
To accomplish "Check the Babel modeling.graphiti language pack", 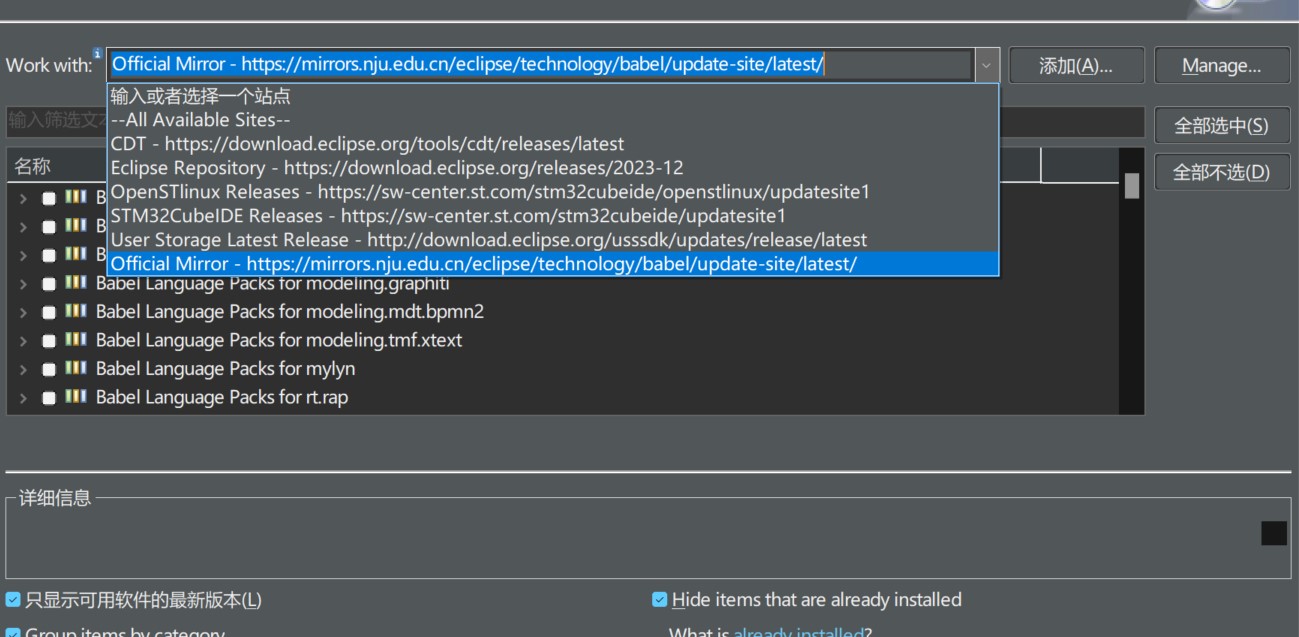I will coord(49,284).
